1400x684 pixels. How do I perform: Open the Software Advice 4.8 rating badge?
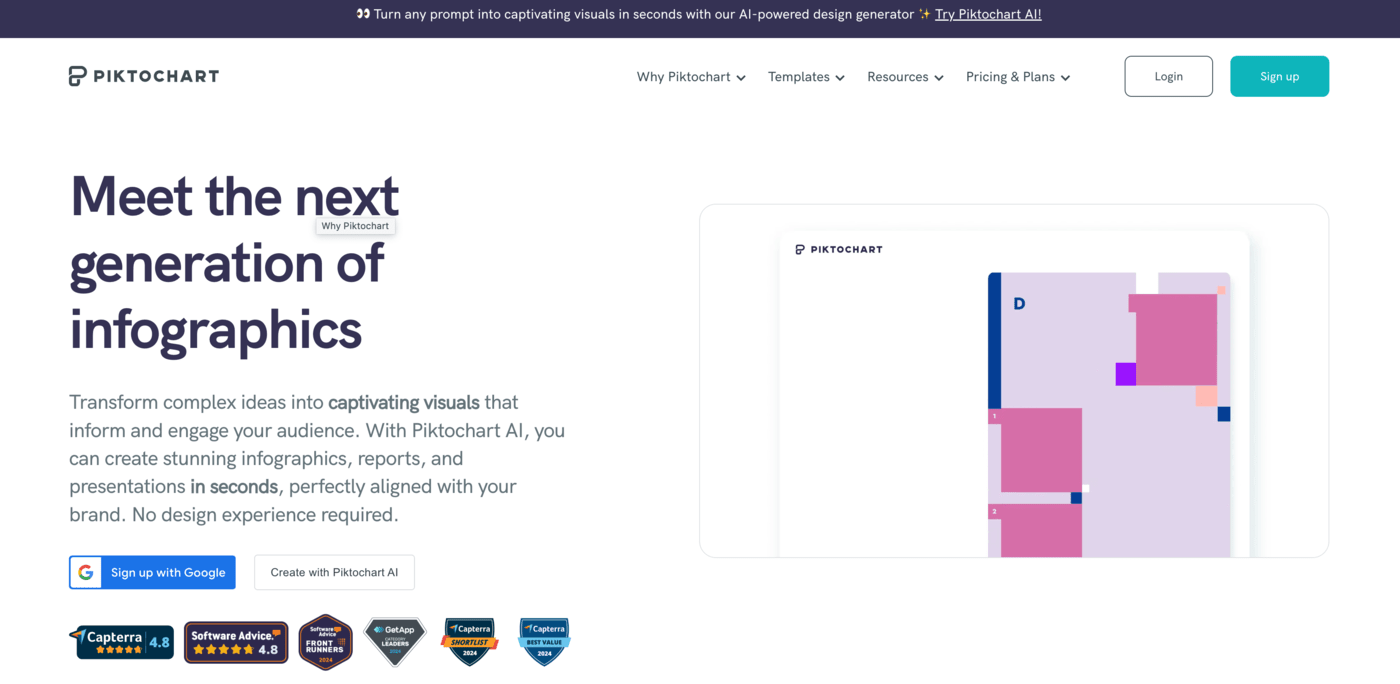[x=236, y=642]
